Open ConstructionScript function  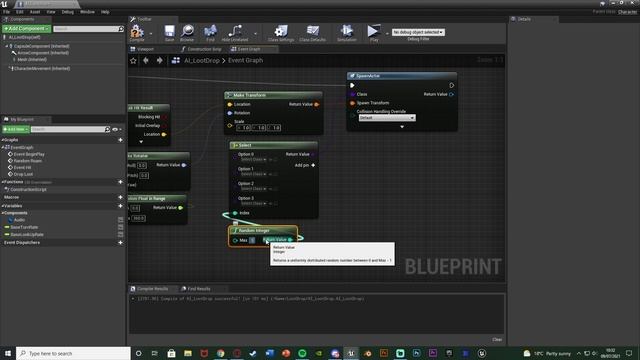[x=28, y=190]
